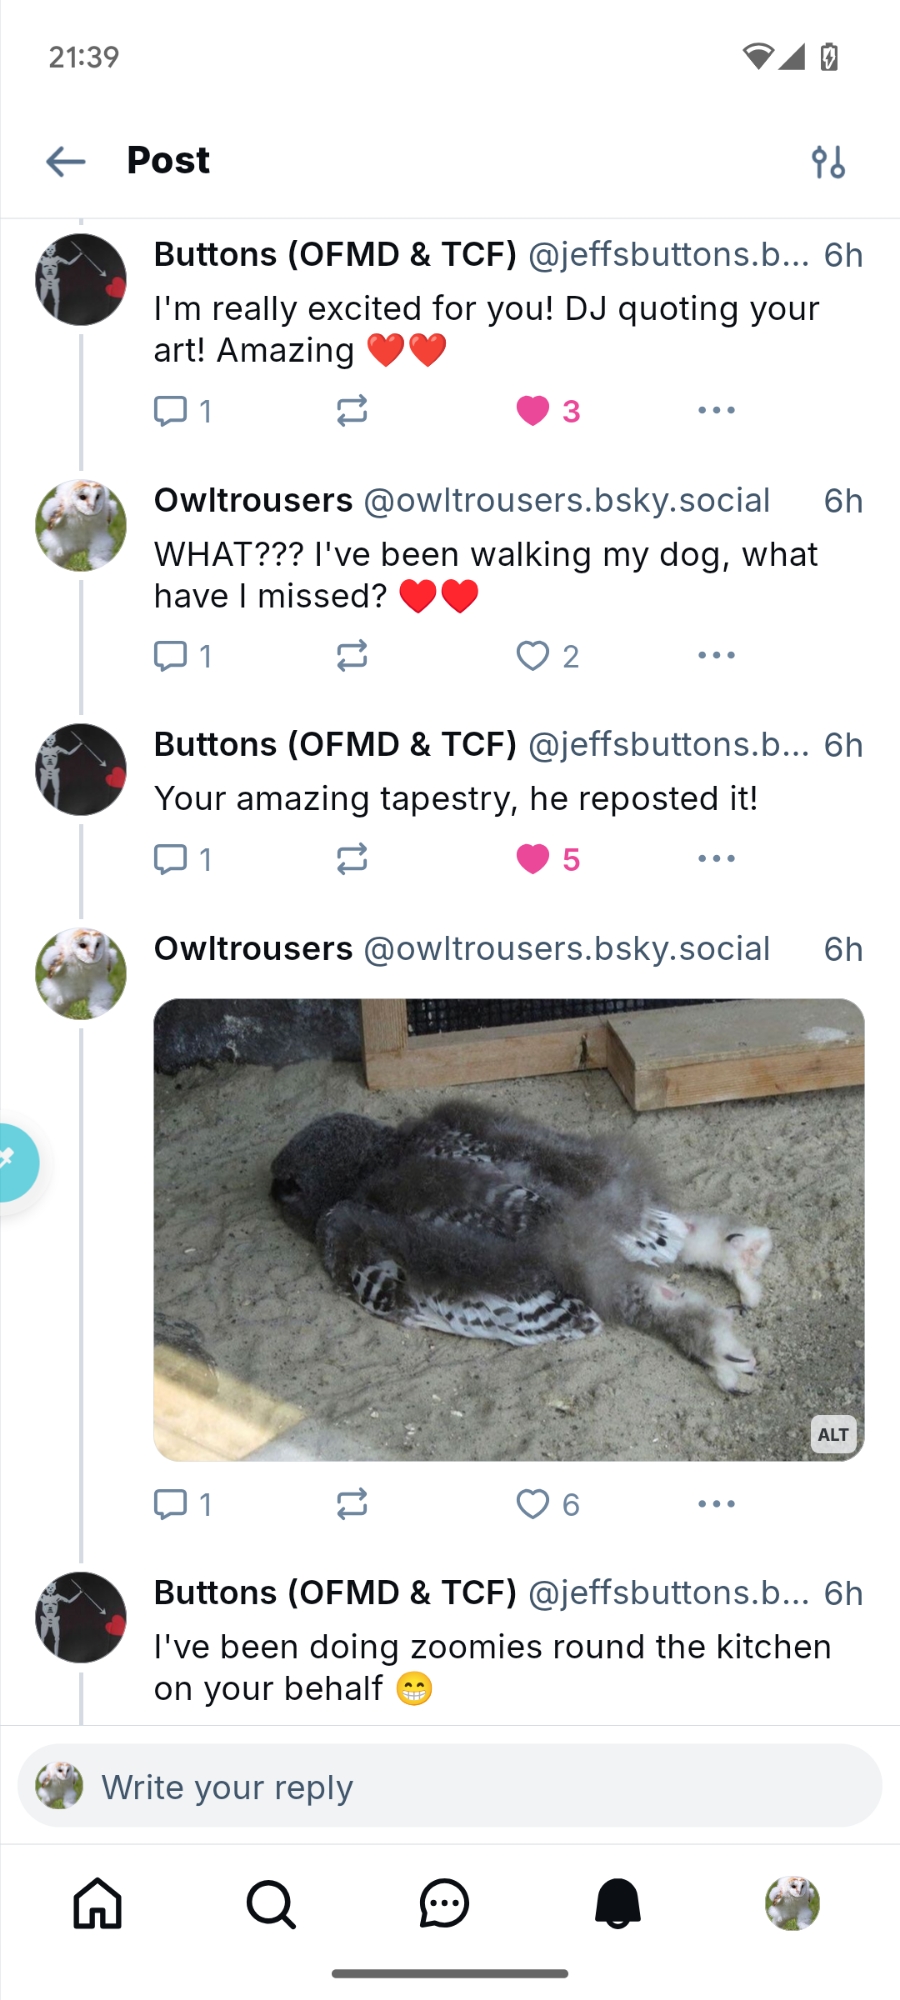
Task: Repost the owl photo post
Action: coord(352,1504)
